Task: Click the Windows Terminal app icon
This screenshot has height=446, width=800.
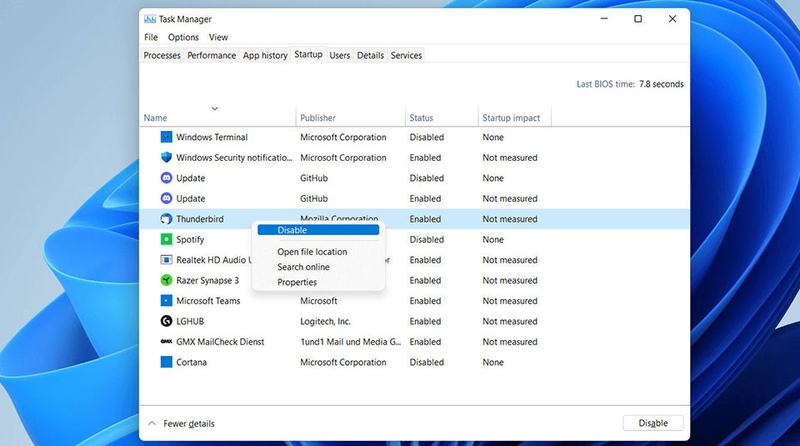Action: click(166, 137)
